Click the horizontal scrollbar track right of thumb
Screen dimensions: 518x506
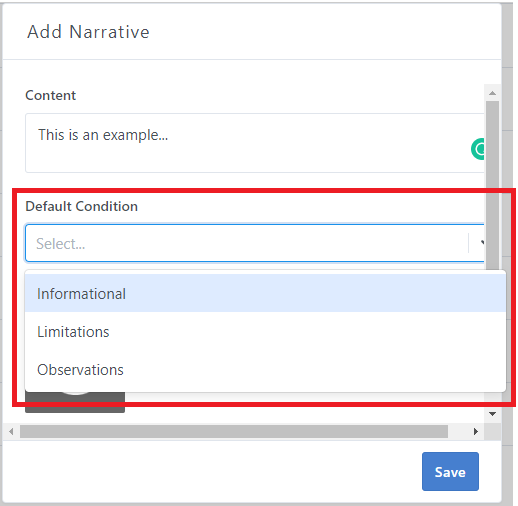pyautogui.click(x=458, y=432)
